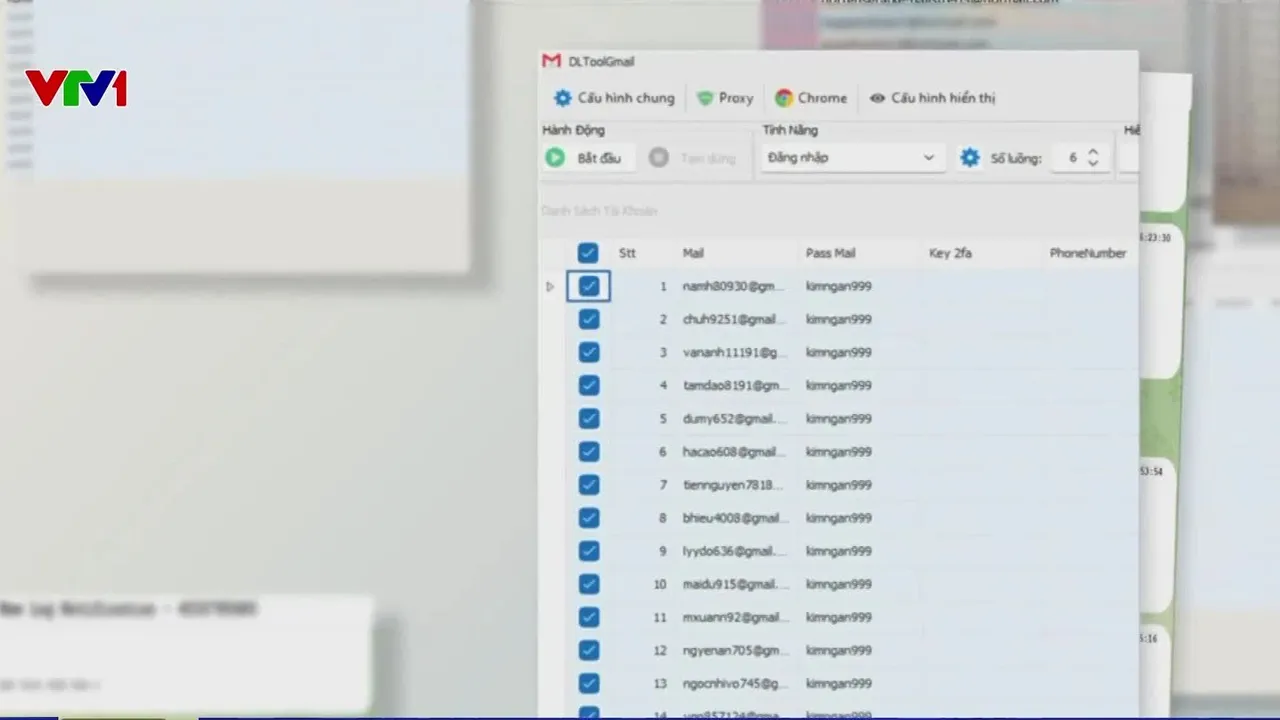The height and width of the screenshot is (720, 1280).
Task: Open Cấu hình hiển thị eye icon
Action: 877,98
